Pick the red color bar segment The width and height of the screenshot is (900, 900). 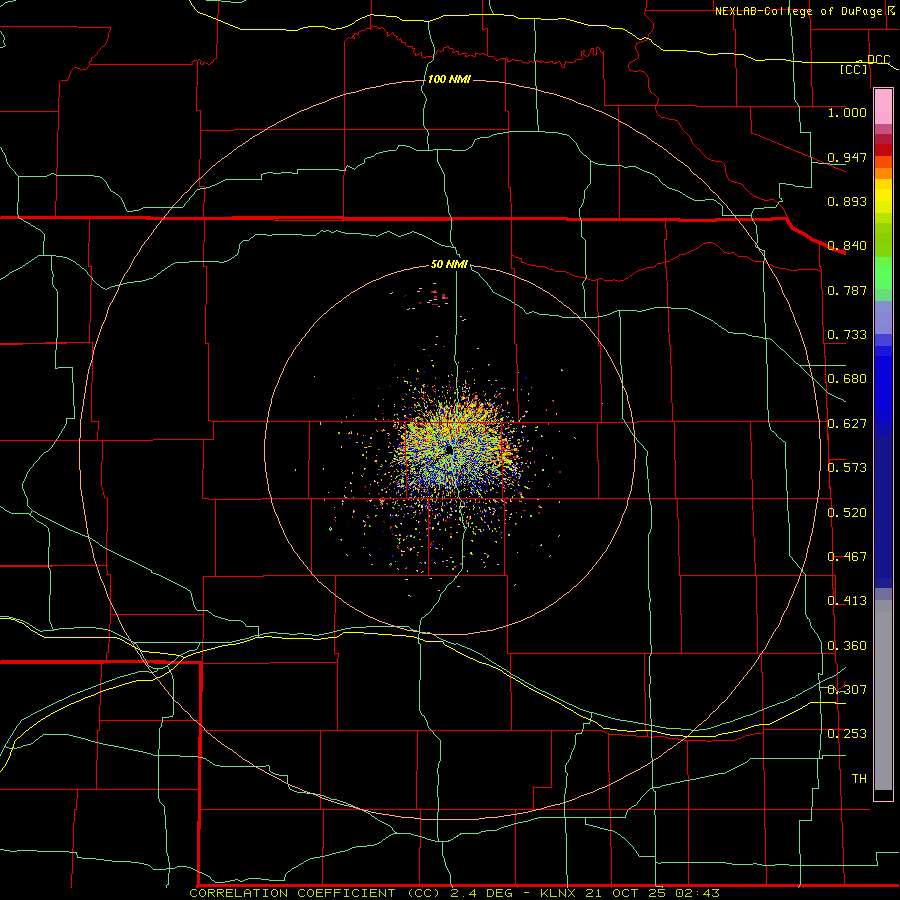pos(883,149)
